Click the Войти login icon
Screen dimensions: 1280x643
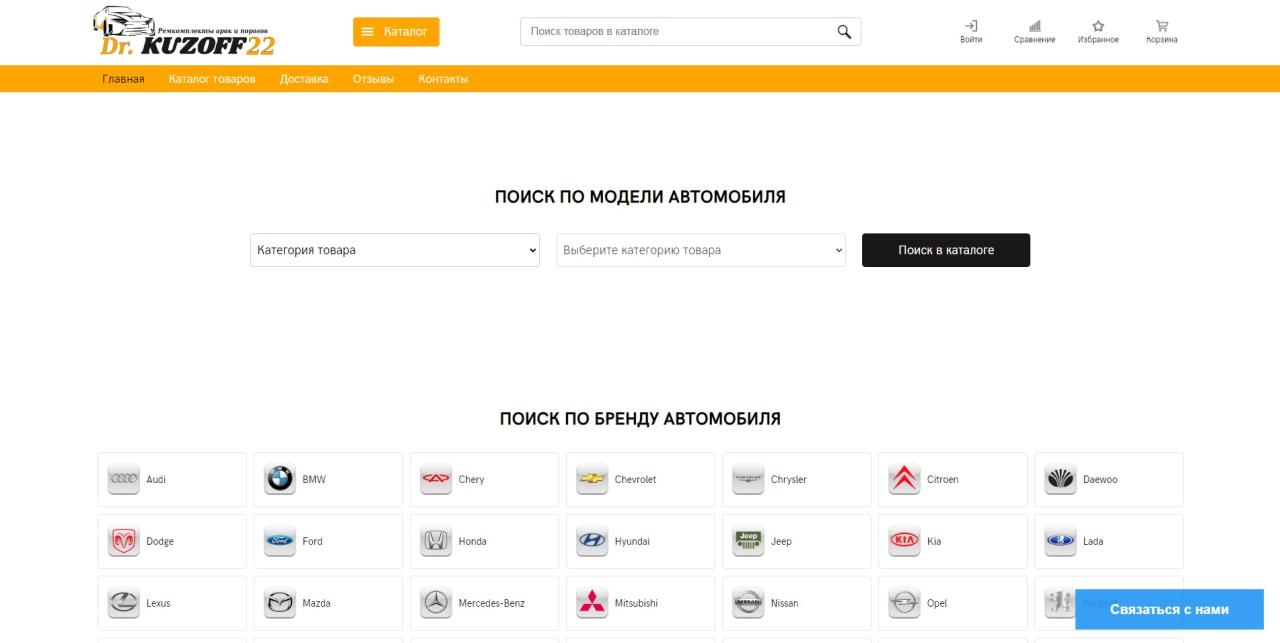click(971, 32)
